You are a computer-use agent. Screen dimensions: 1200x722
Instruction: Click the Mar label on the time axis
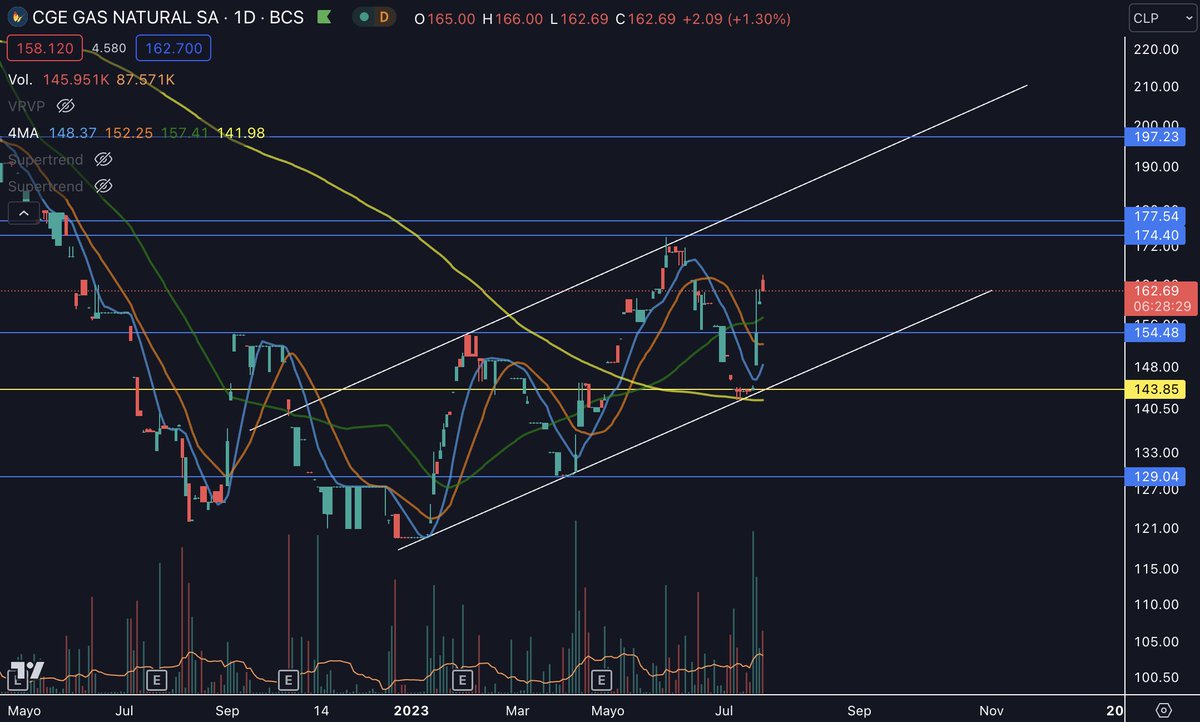coord(517,710)
